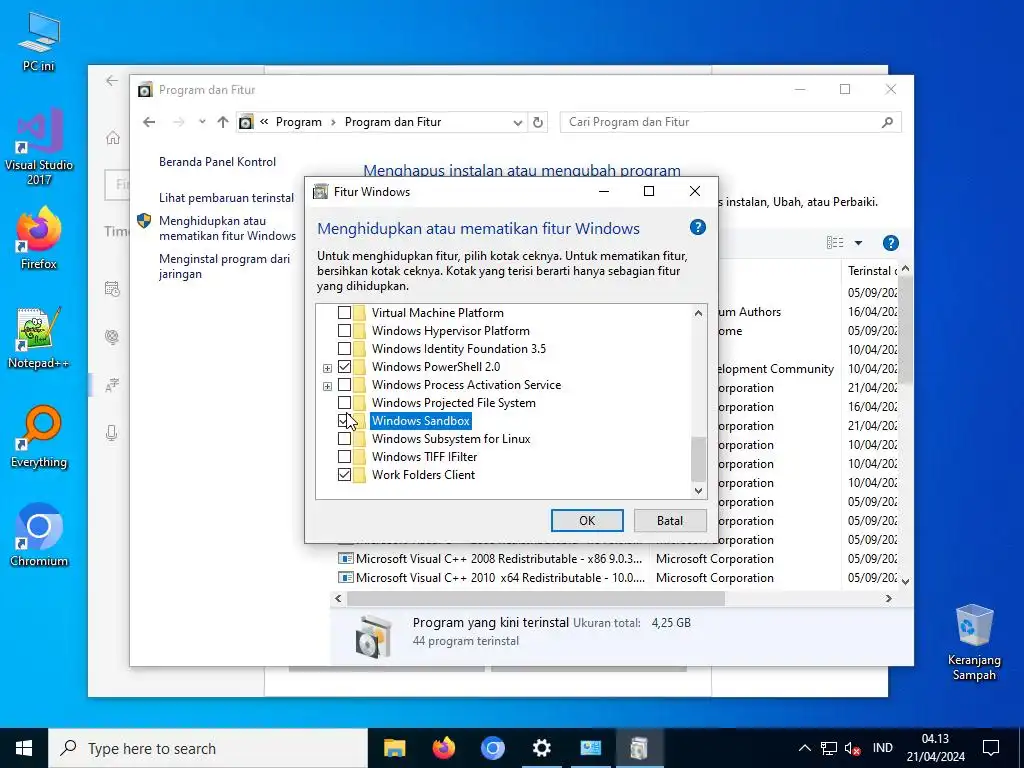
Task: Expand Windows Process Activation Service node
Action: [327, 387]
